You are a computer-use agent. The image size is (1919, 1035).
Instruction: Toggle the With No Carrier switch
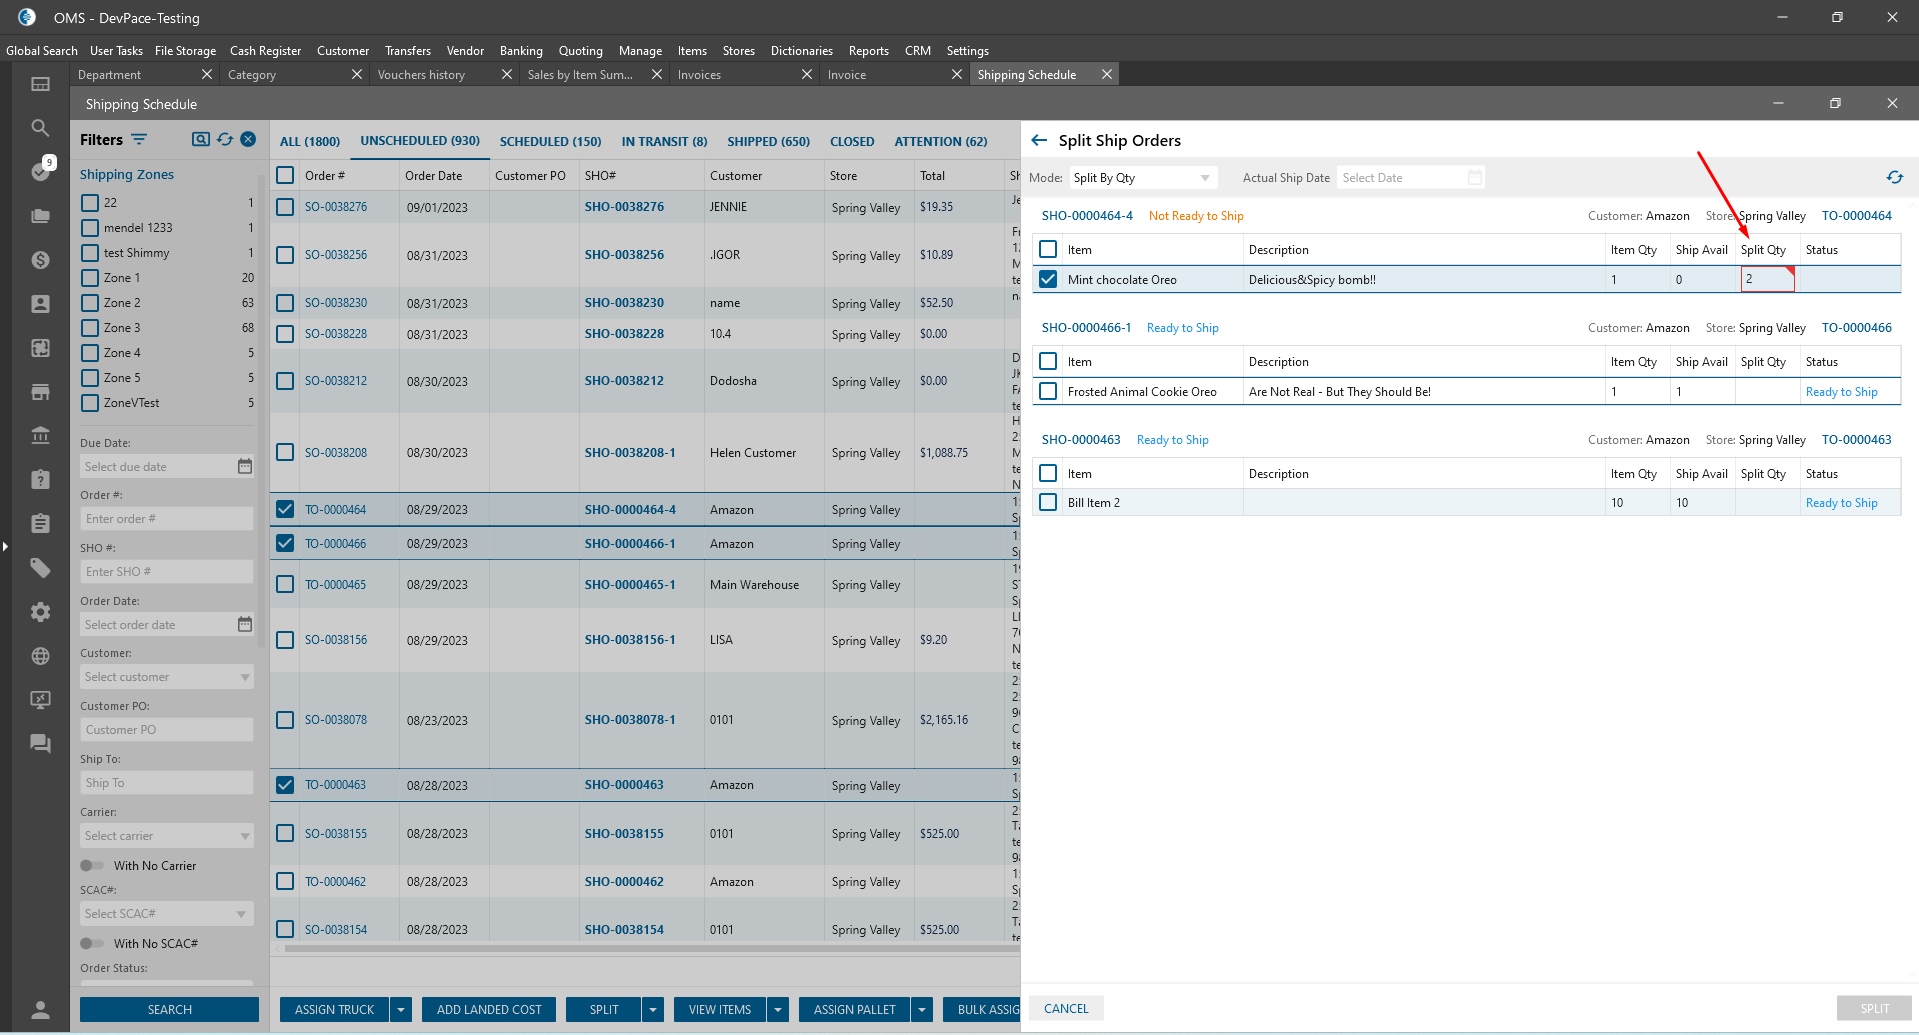[x=92, y=866]
